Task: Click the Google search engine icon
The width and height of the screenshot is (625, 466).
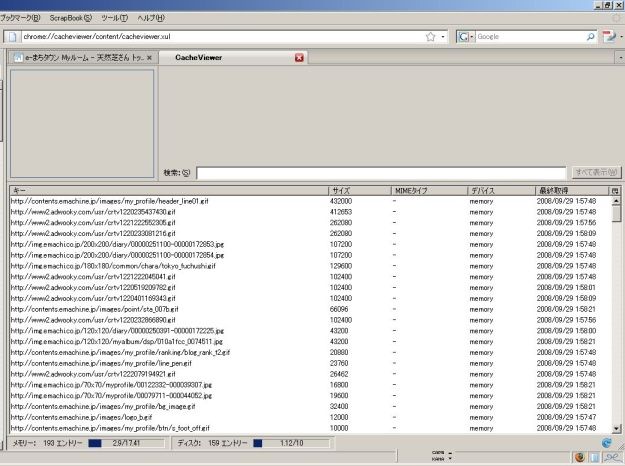Action: tap(464, 36)
